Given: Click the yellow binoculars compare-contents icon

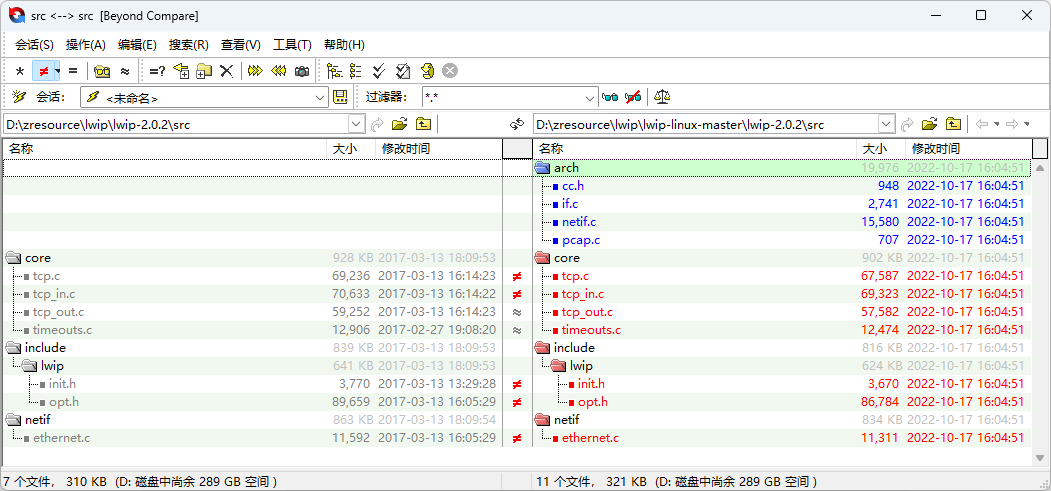Looking at the screenshot, I should click(x=102, y=71).
